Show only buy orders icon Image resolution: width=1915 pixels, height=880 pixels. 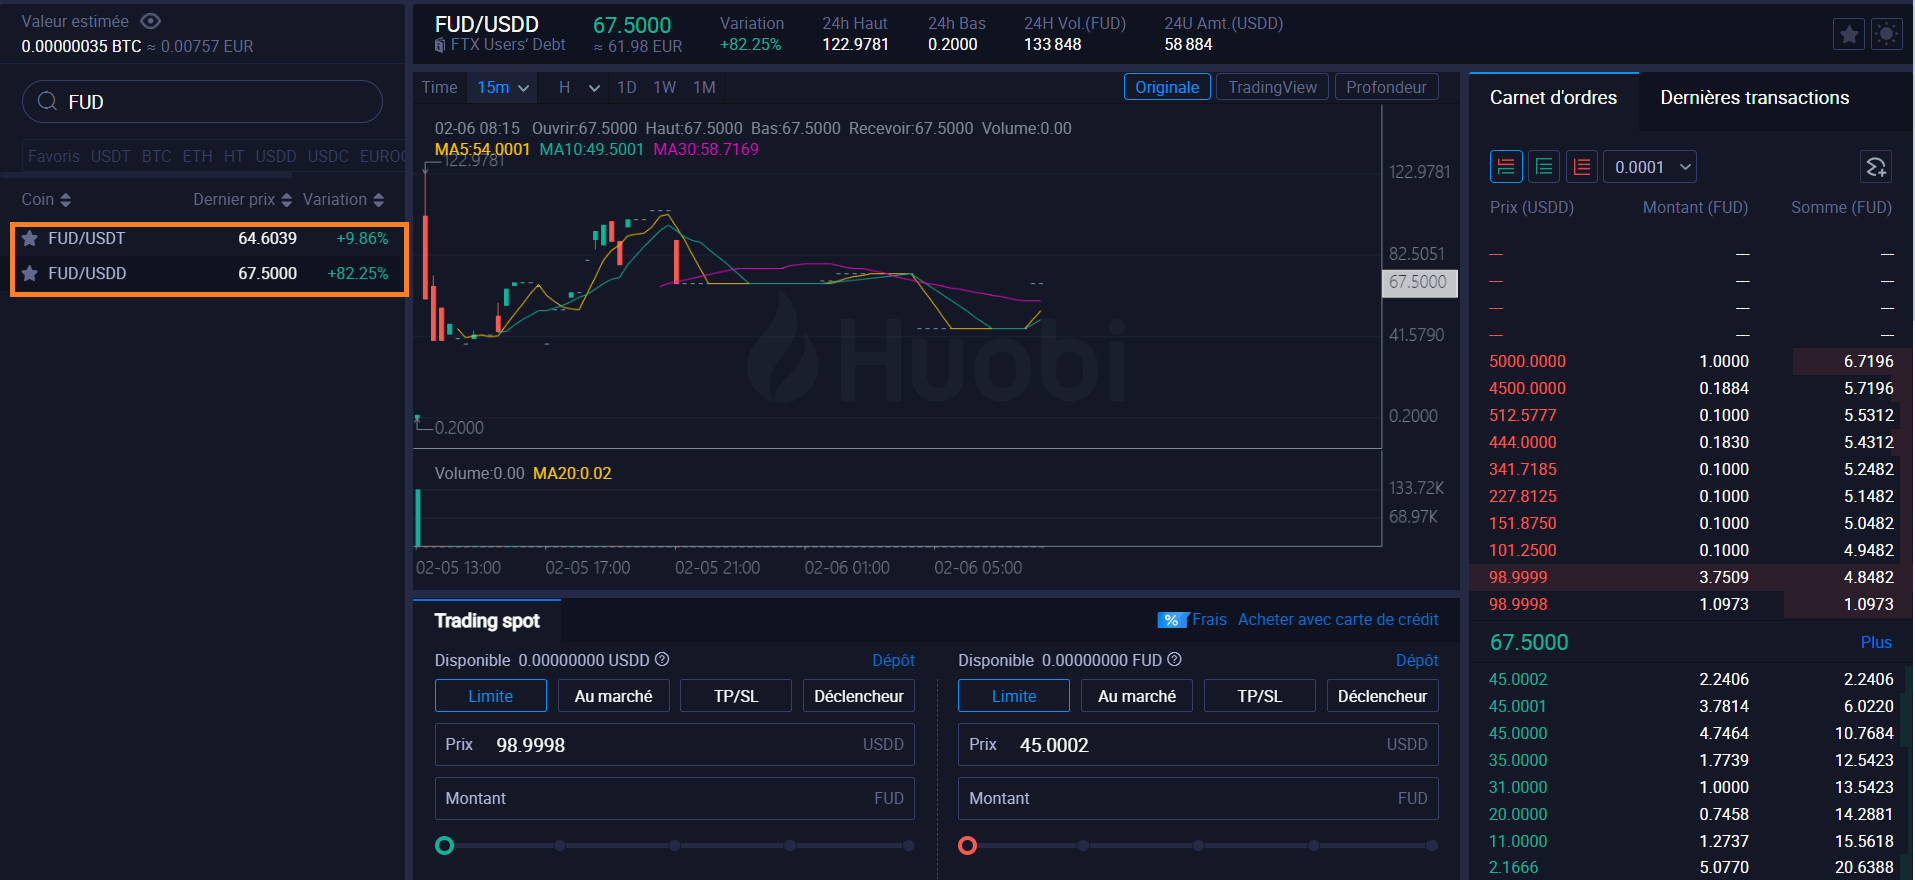click(1544, 167)
